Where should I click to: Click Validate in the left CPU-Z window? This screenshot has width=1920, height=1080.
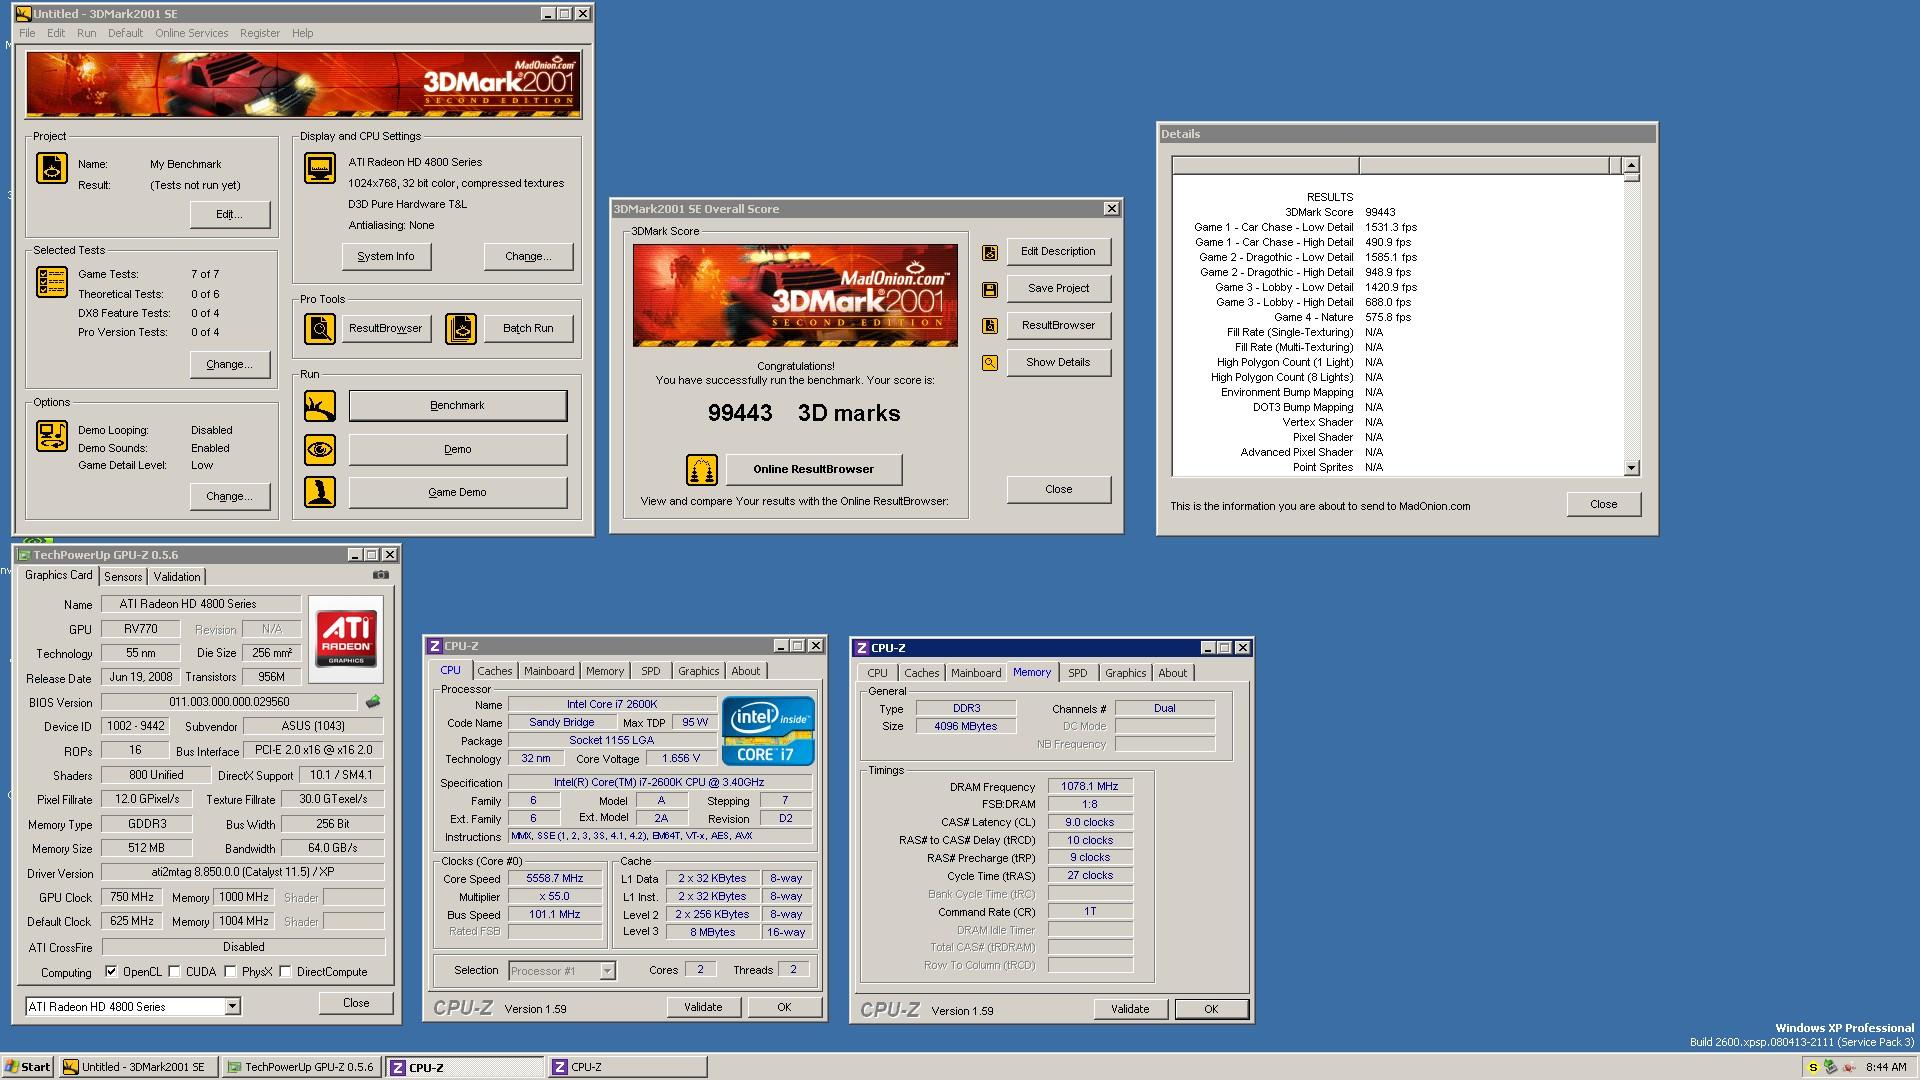(703, 1007)
